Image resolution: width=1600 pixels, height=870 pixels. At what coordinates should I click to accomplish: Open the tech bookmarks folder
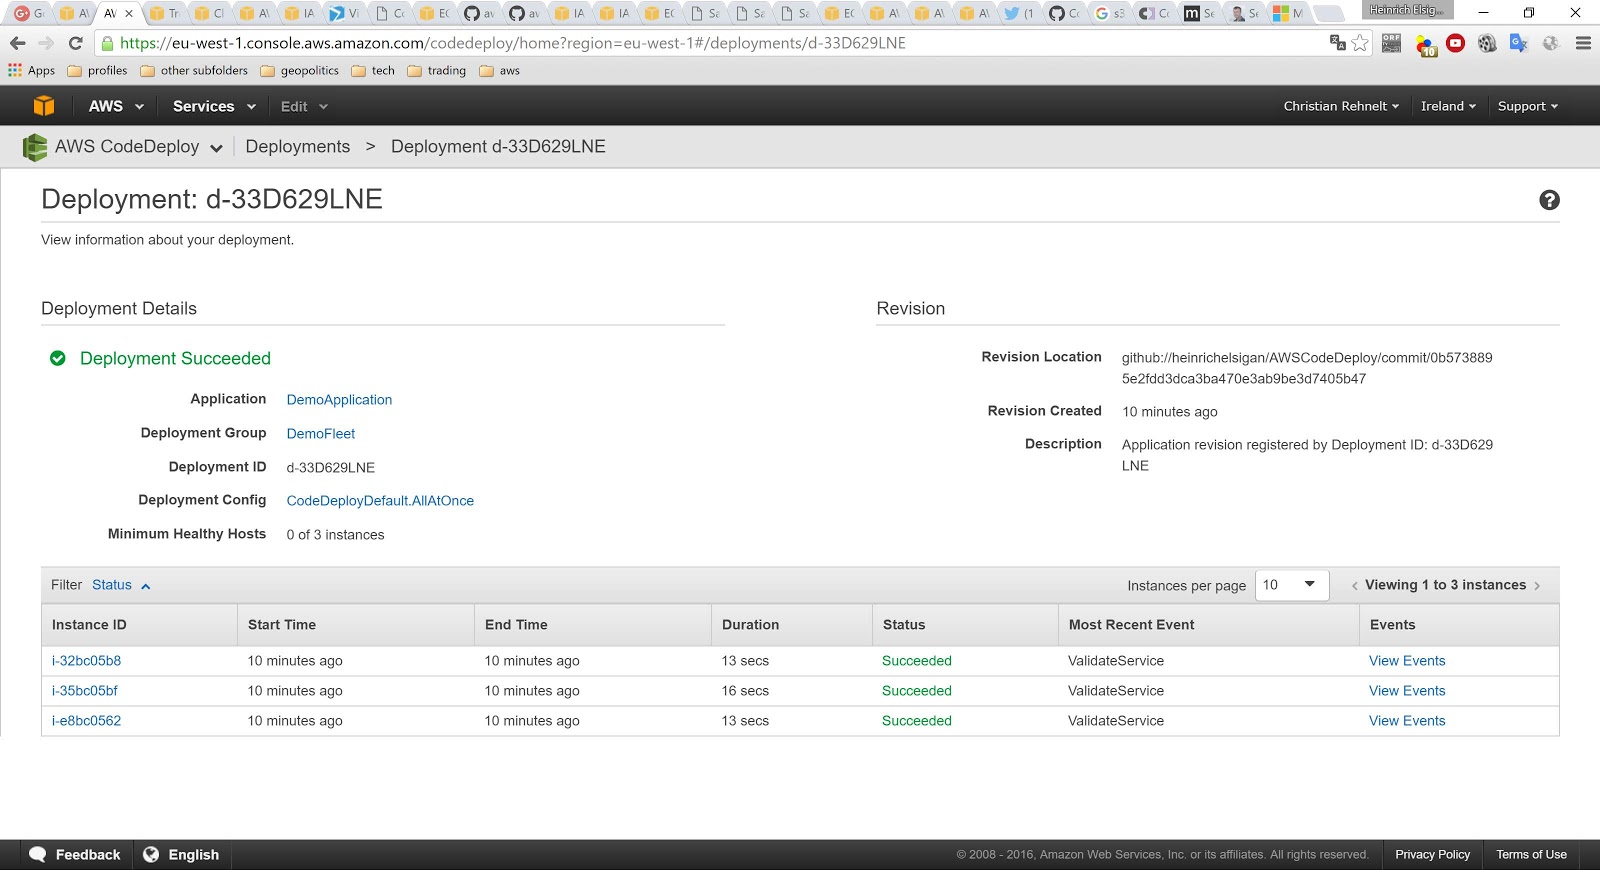[373, 71]
